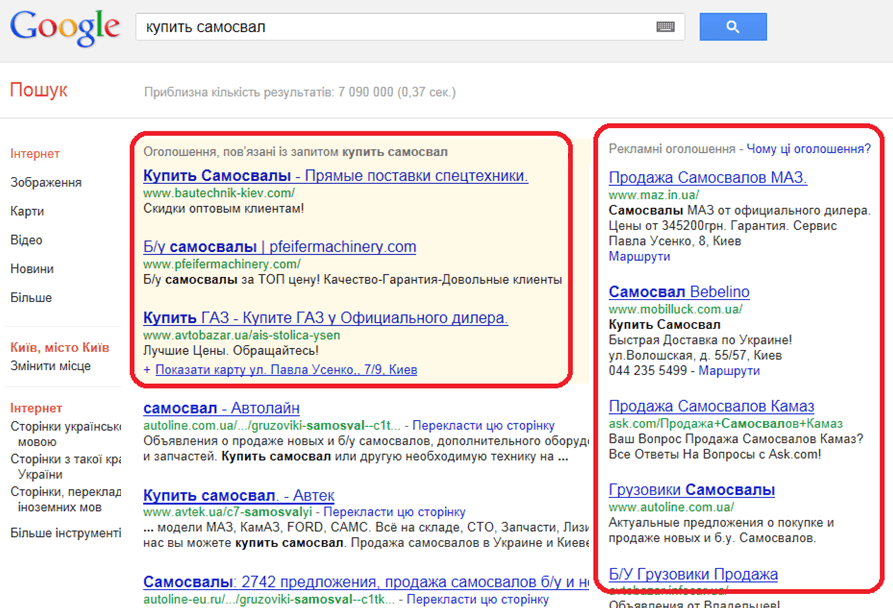Viewport: 893px width, 608px height.
Task: Select the Карти search category
Action: pyautogui.click(x=27, y=211)
